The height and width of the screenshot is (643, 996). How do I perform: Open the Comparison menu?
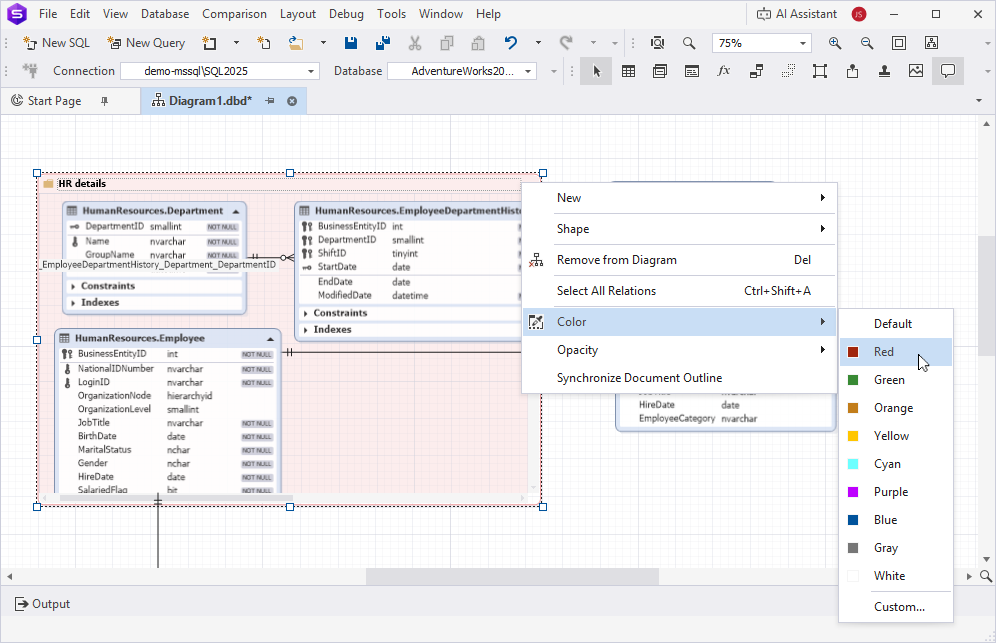[234, 14]
